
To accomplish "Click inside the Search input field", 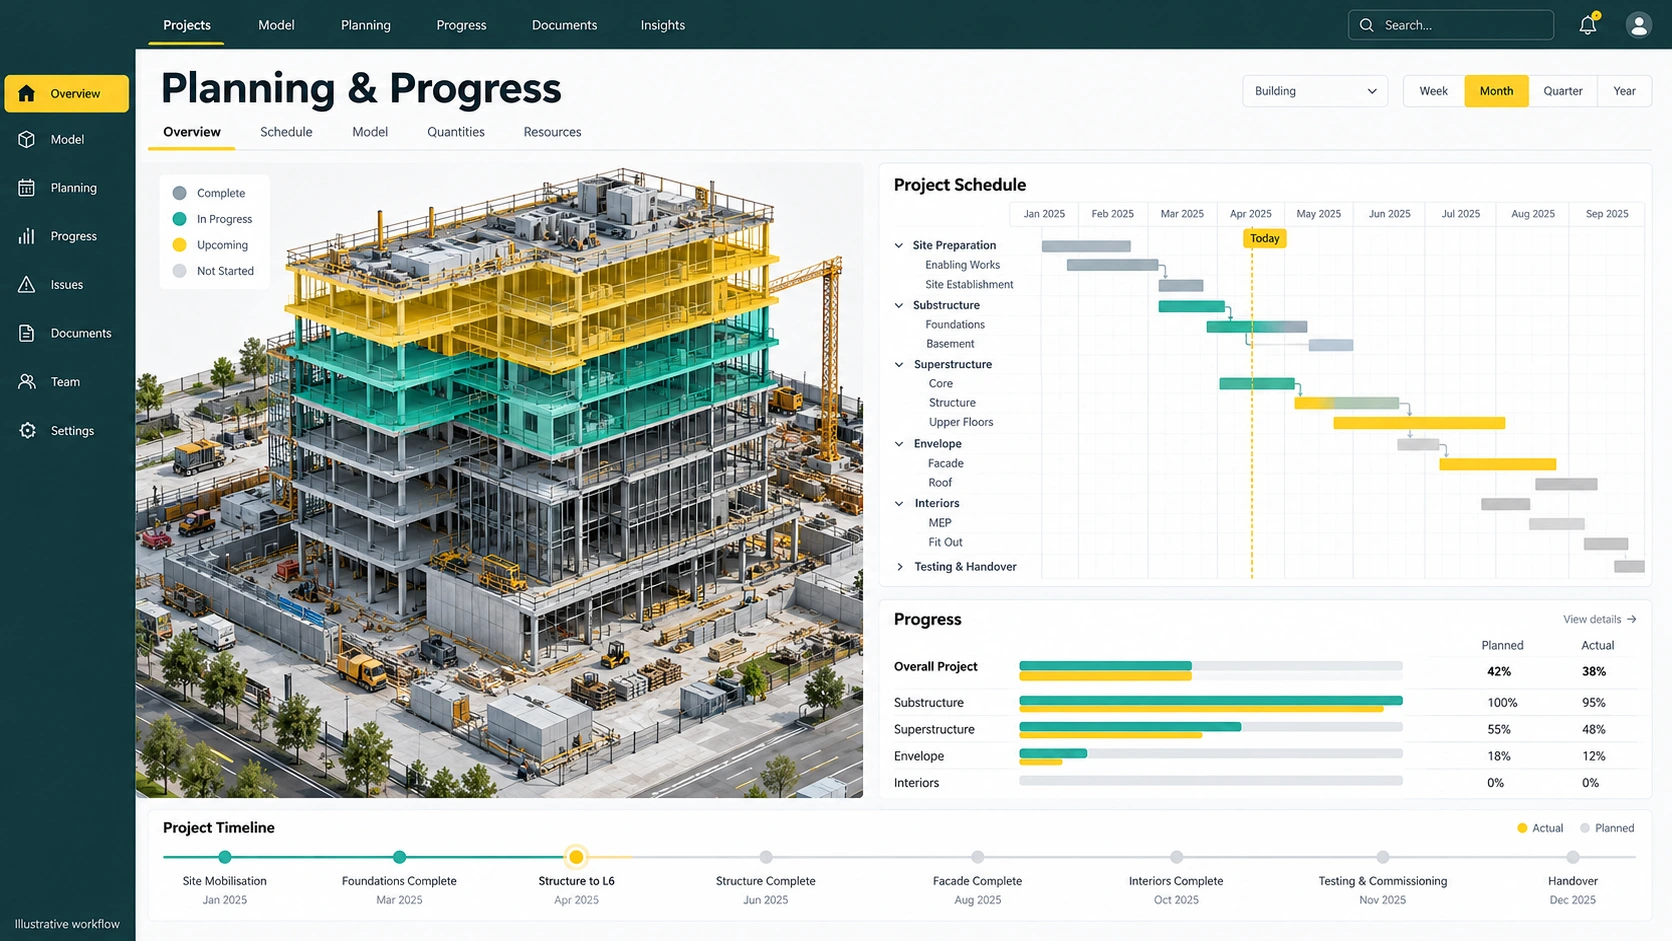I will (x=1451, y=25).
